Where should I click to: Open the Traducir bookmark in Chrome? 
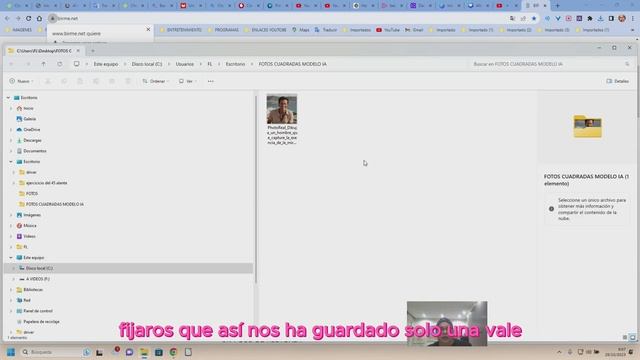point(326,30)
